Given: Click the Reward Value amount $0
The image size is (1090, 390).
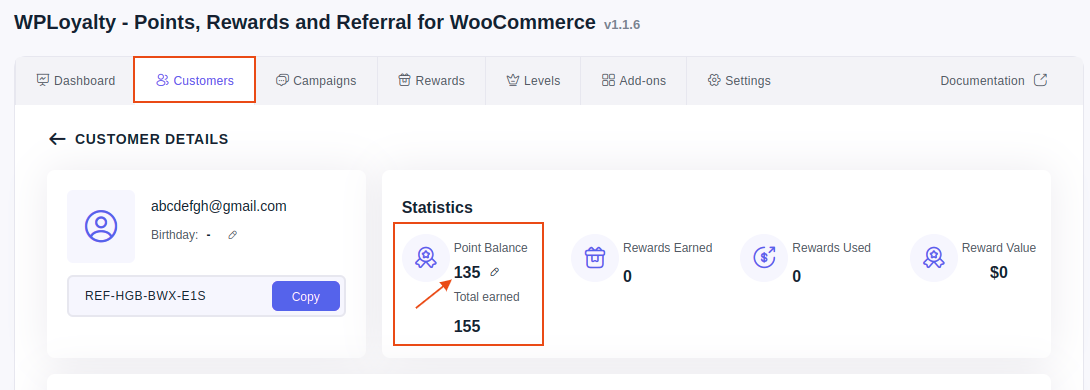Looking at the screenshot, I should point(999,273).
